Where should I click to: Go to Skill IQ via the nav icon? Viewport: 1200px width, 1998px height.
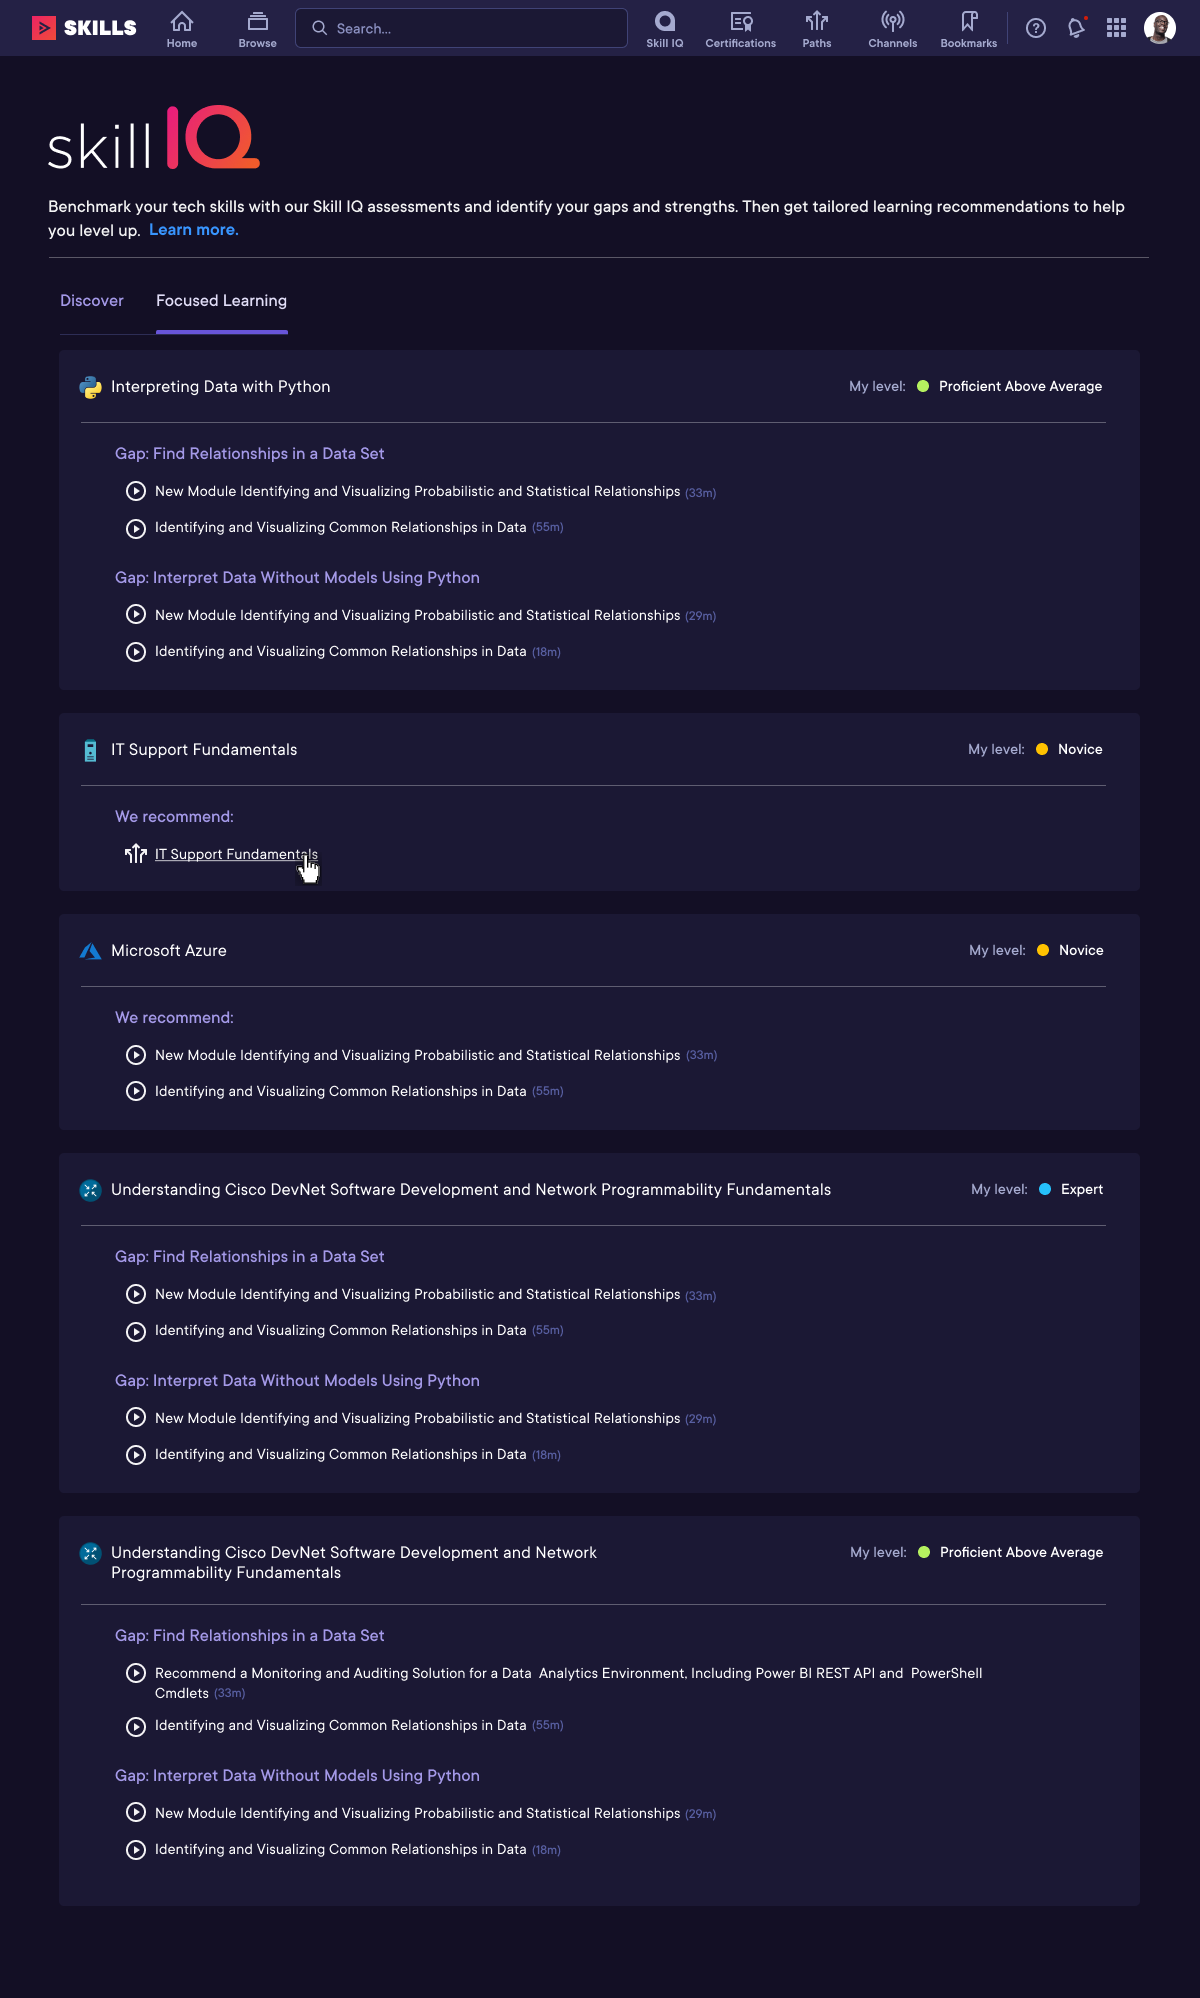click(x=664, y=28)
